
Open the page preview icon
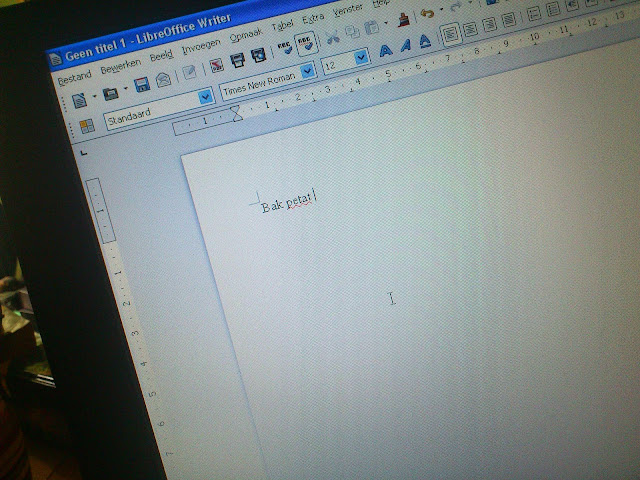[258, 55]
